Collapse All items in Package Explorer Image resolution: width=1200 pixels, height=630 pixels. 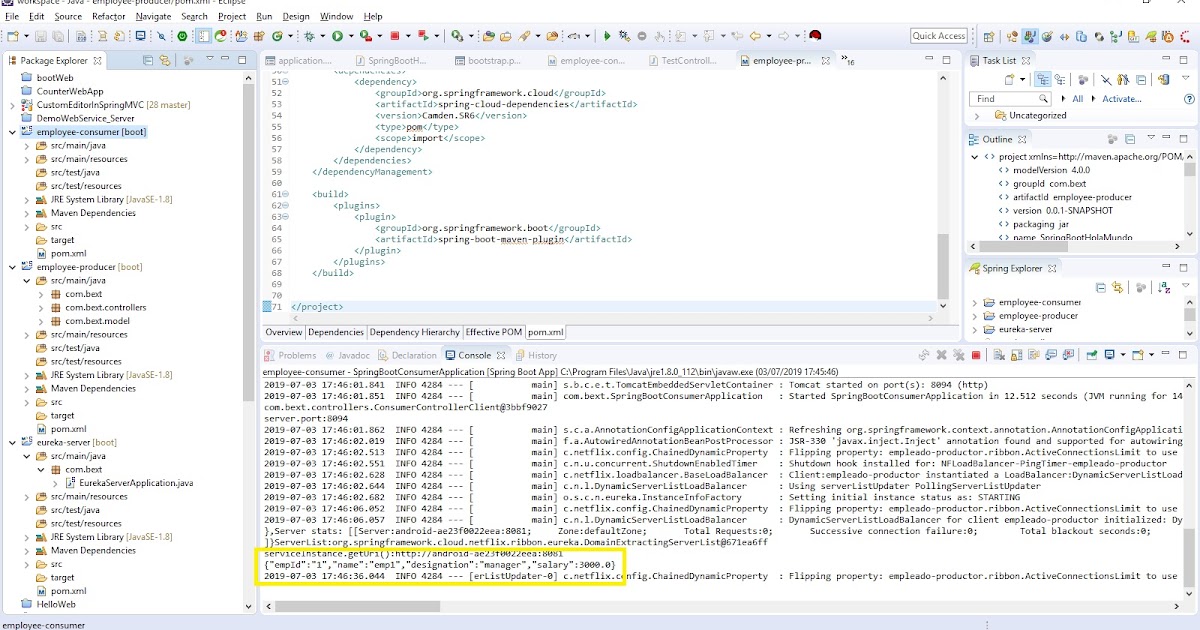(148, 60)
